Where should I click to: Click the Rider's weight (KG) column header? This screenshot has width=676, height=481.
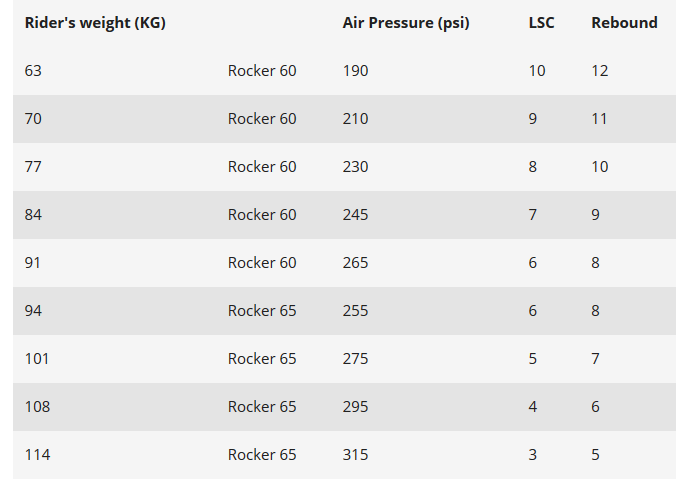tap(95, 23)
